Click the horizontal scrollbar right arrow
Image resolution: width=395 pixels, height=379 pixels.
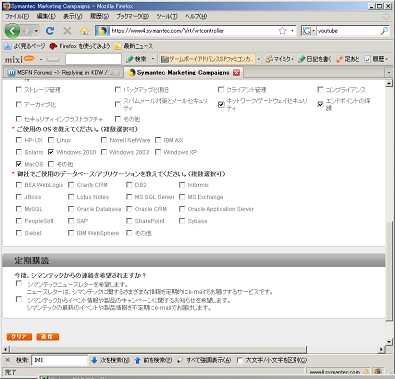coord(382,349)
